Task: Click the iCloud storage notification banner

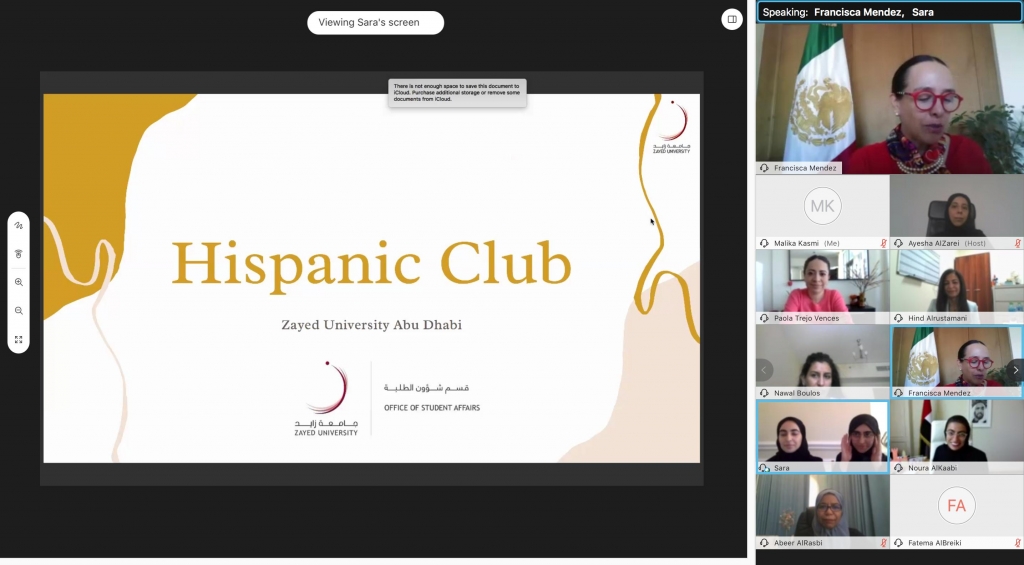Action: pos(457,92)
